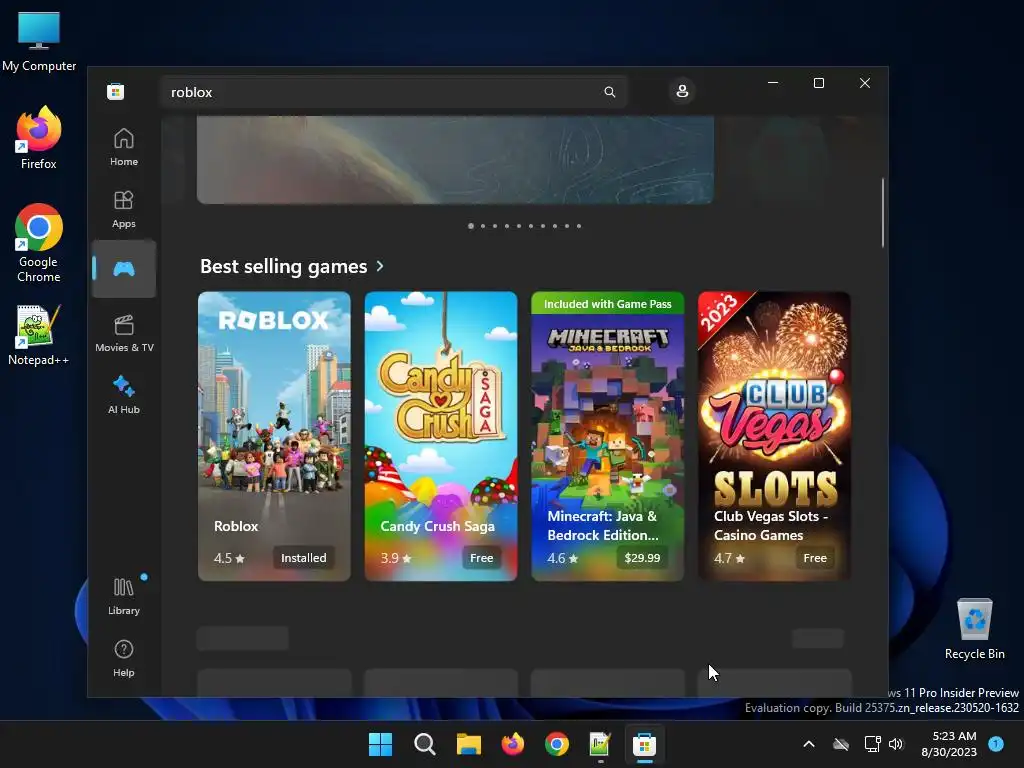
Task: Open the Best selling games heading
Action: (283, 266)
